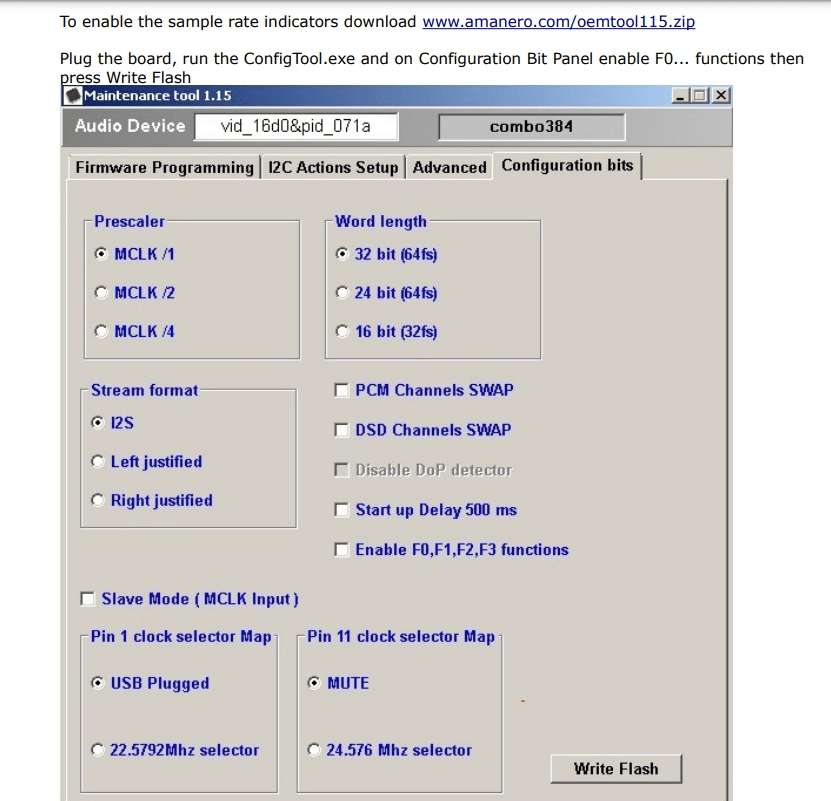
Task: Close the Maintenance tool window
Action: coord(721,96)
